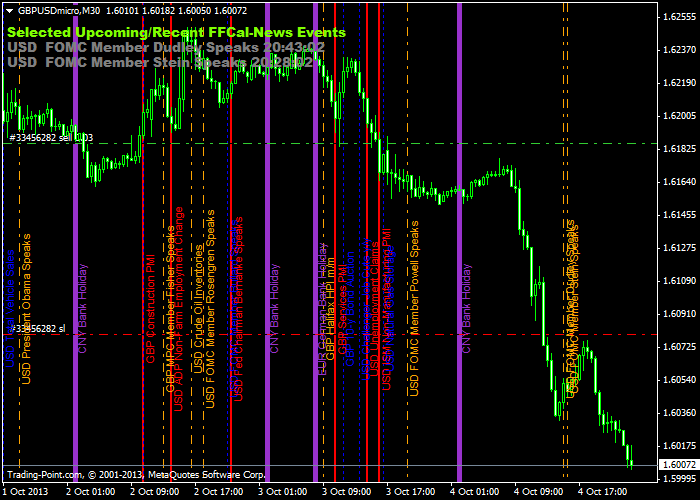Image resolution: width=700 pixels, height=500 pixels.
Task: Click the 1 Oct 2013 date label
Action: point(25,492)
